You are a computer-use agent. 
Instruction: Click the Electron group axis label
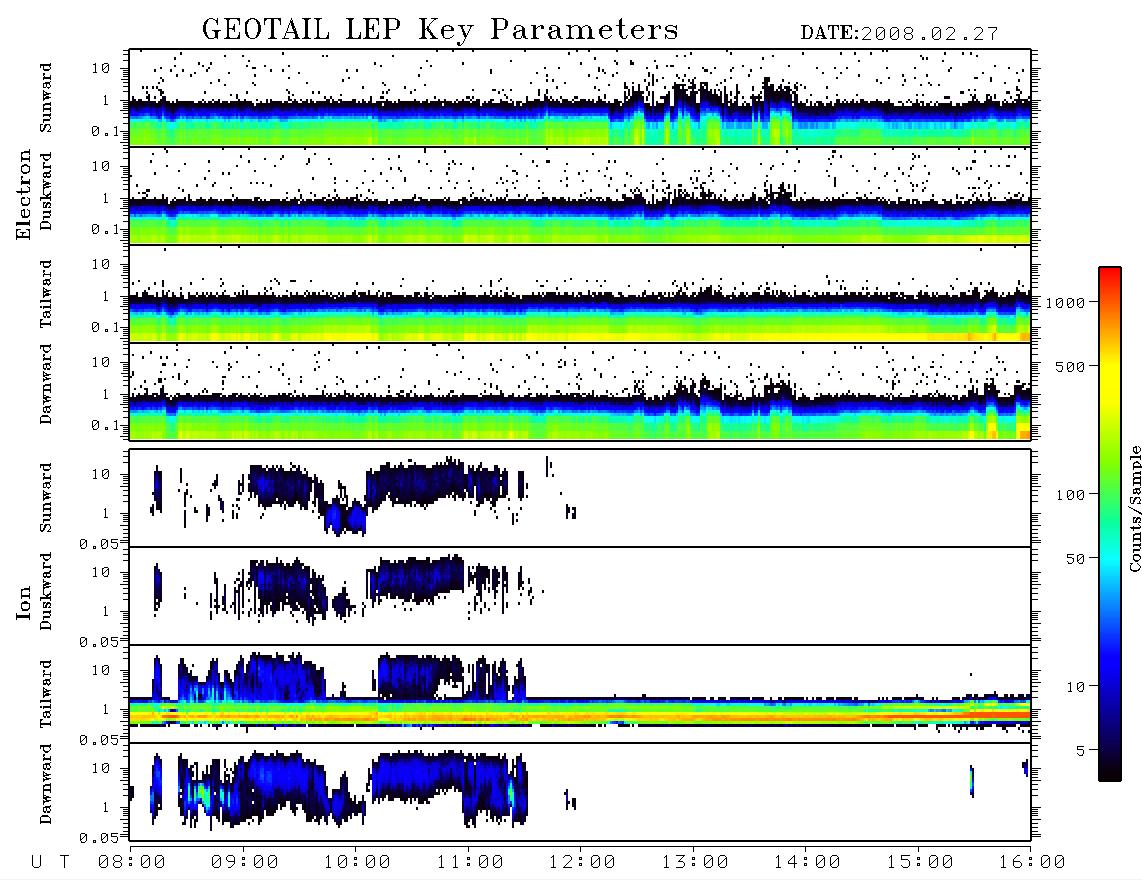point(24,194)
